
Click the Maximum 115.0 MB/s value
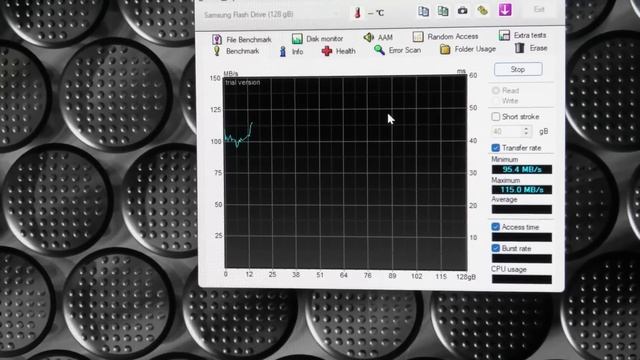tap(522, 190)
